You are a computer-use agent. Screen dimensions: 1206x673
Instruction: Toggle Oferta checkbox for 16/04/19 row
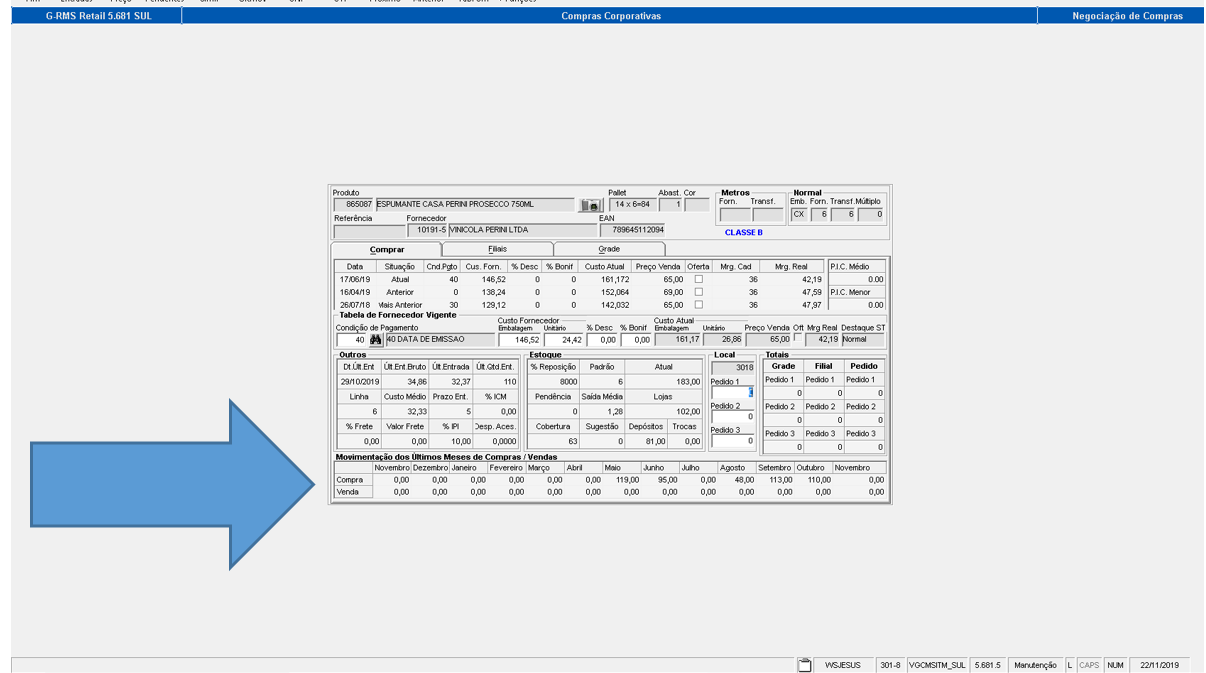click(x=699, y=292)
